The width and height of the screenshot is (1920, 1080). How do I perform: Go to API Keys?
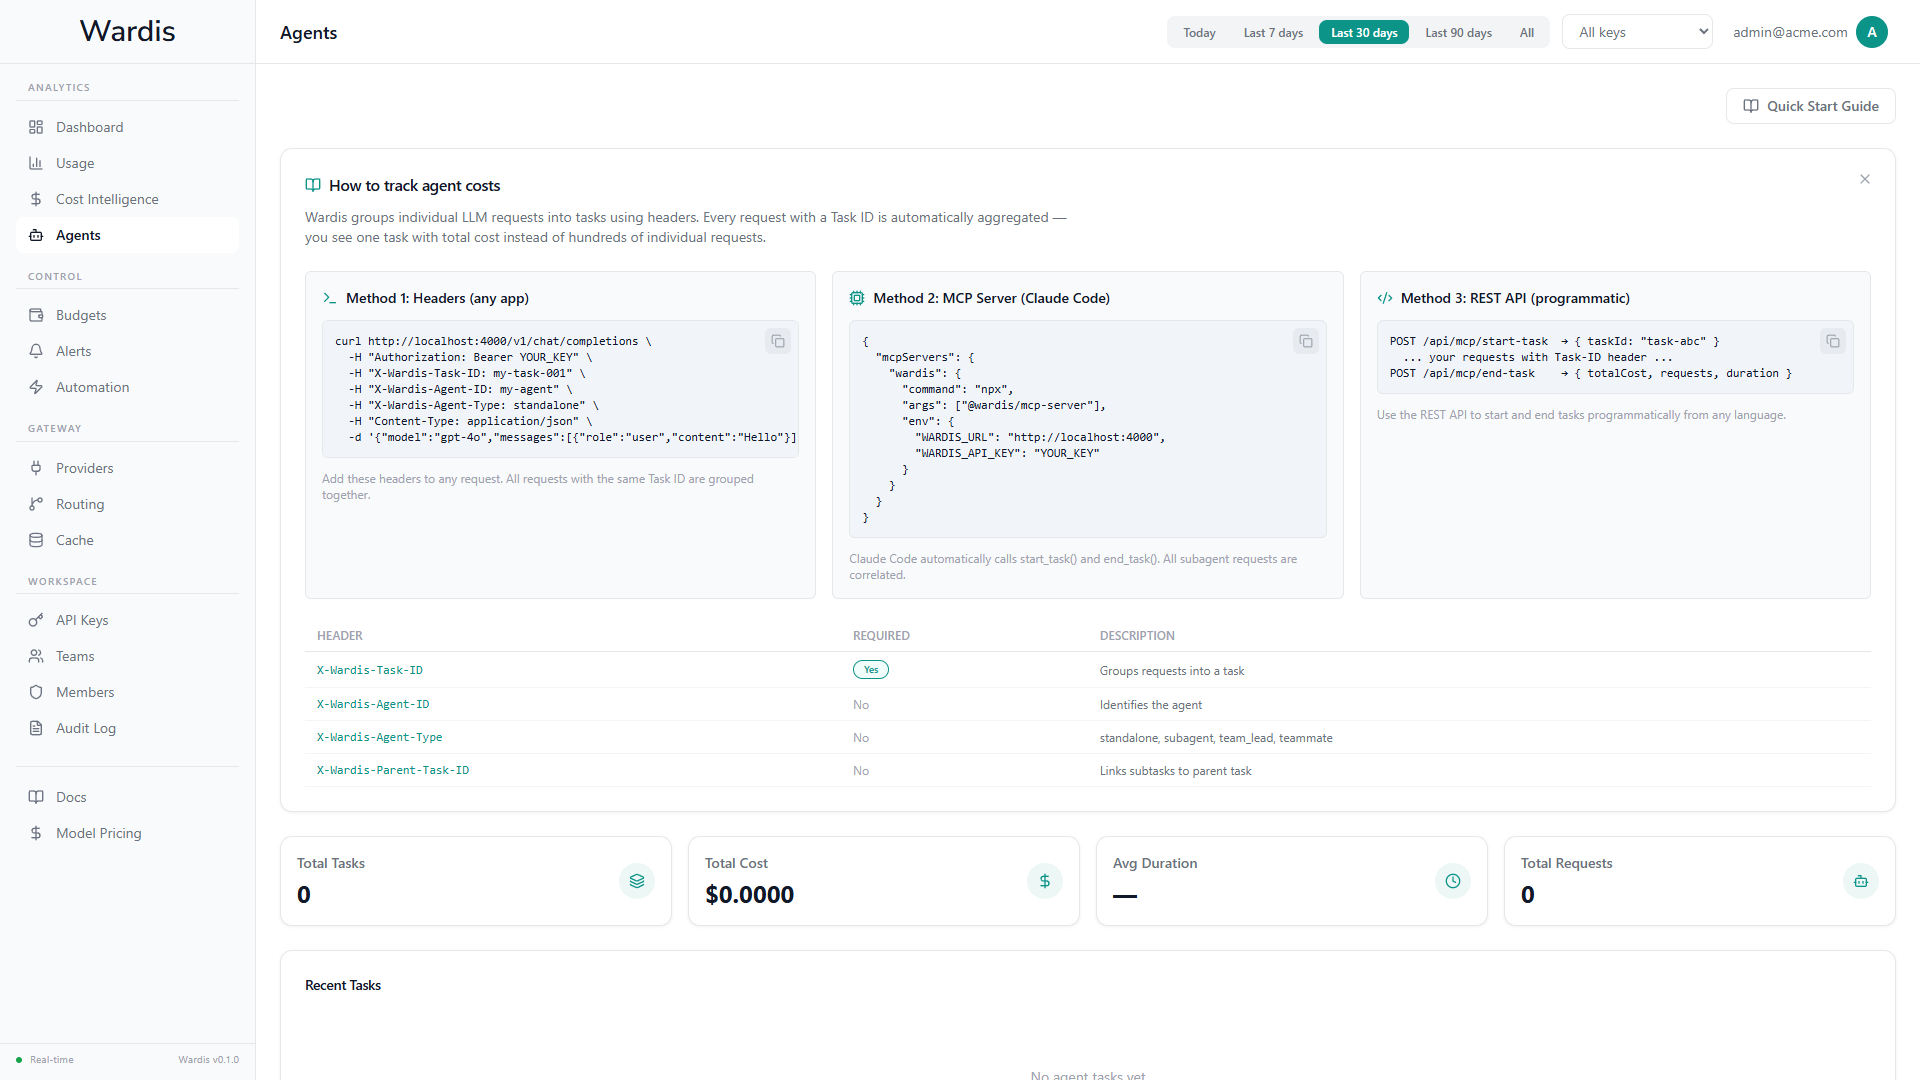click(x=128, y=620)
